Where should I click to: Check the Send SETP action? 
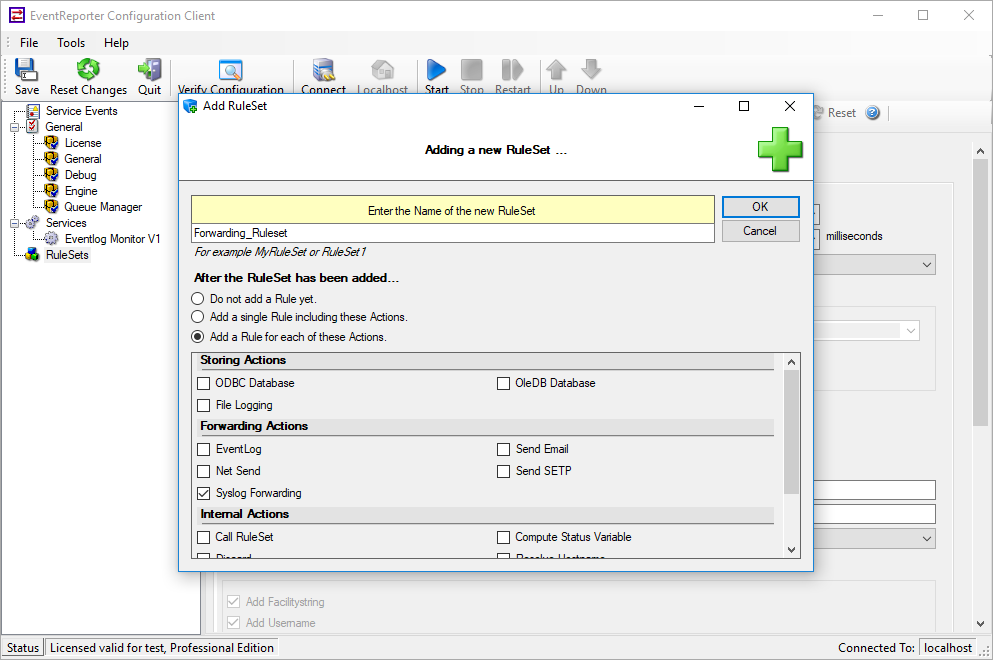click(503, 471)
